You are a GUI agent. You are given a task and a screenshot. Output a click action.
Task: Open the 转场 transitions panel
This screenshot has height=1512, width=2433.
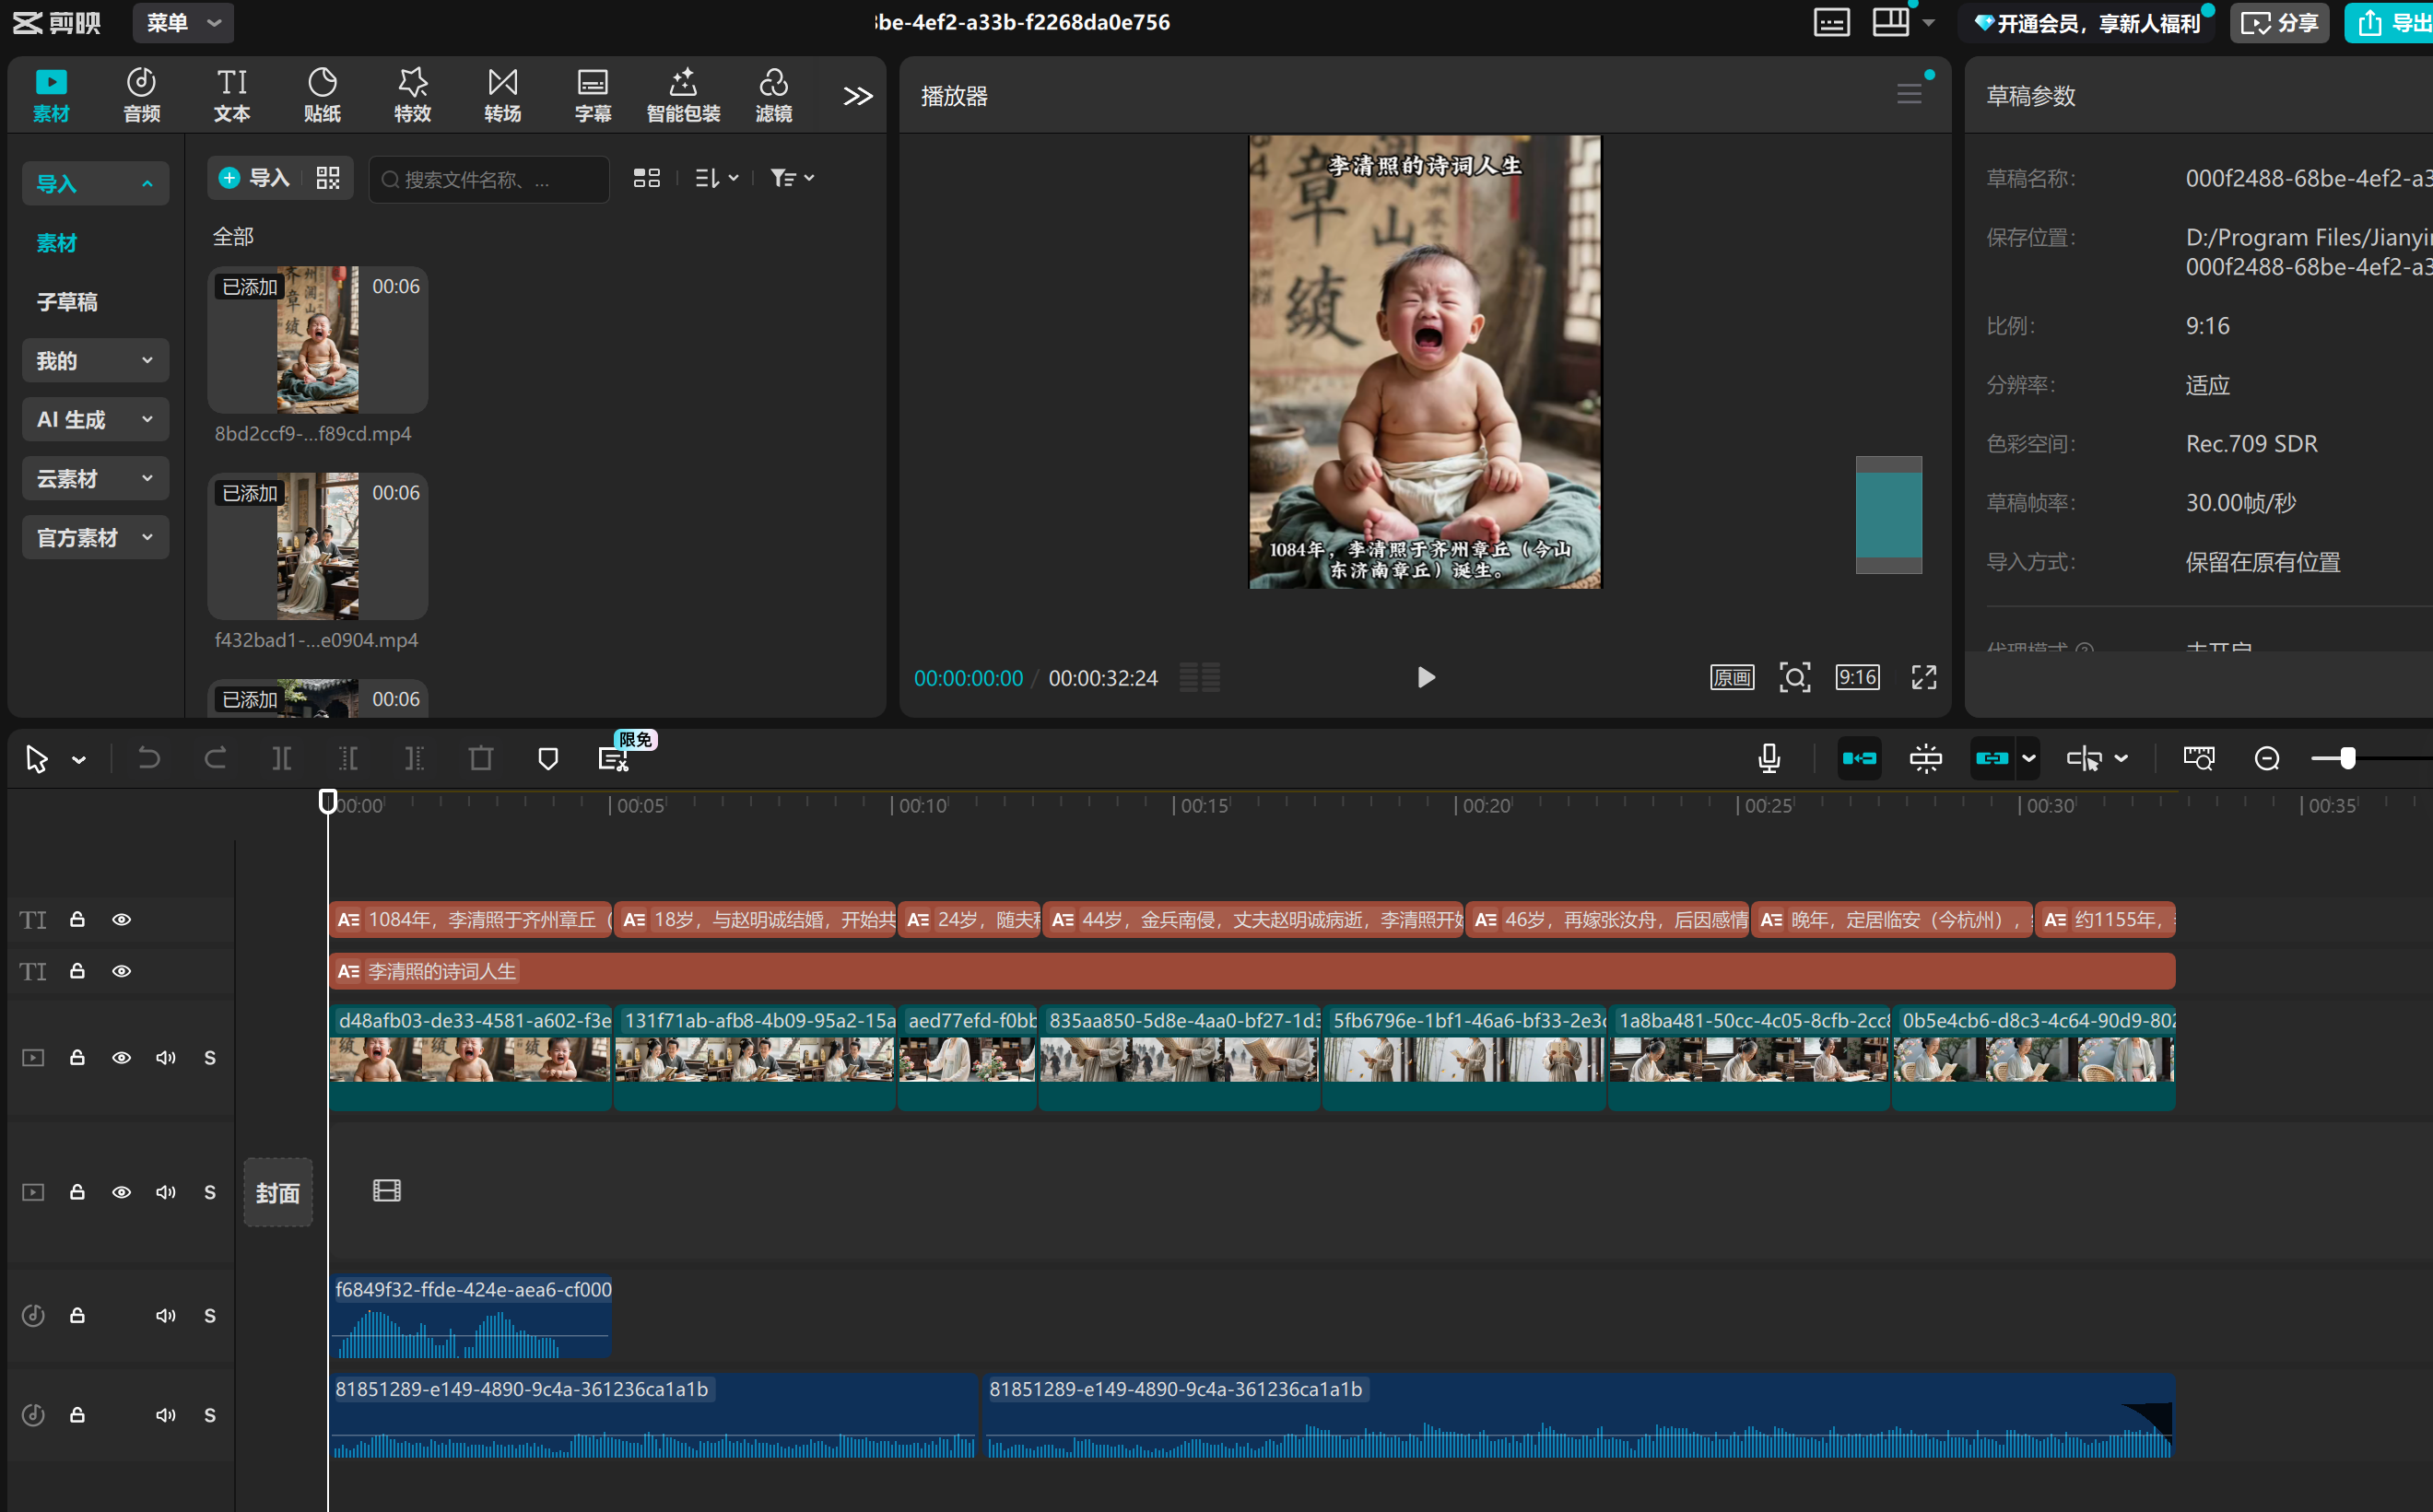502,95
